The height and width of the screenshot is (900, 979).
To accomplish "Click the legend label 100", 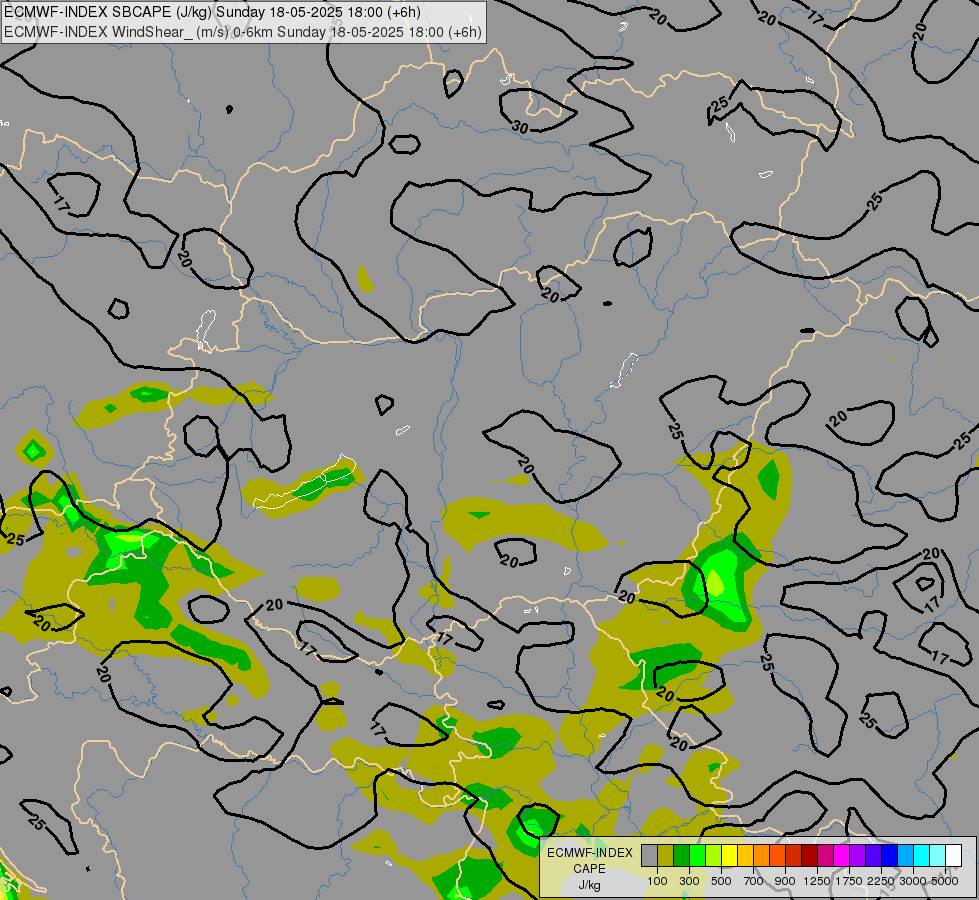I will 657,881.
